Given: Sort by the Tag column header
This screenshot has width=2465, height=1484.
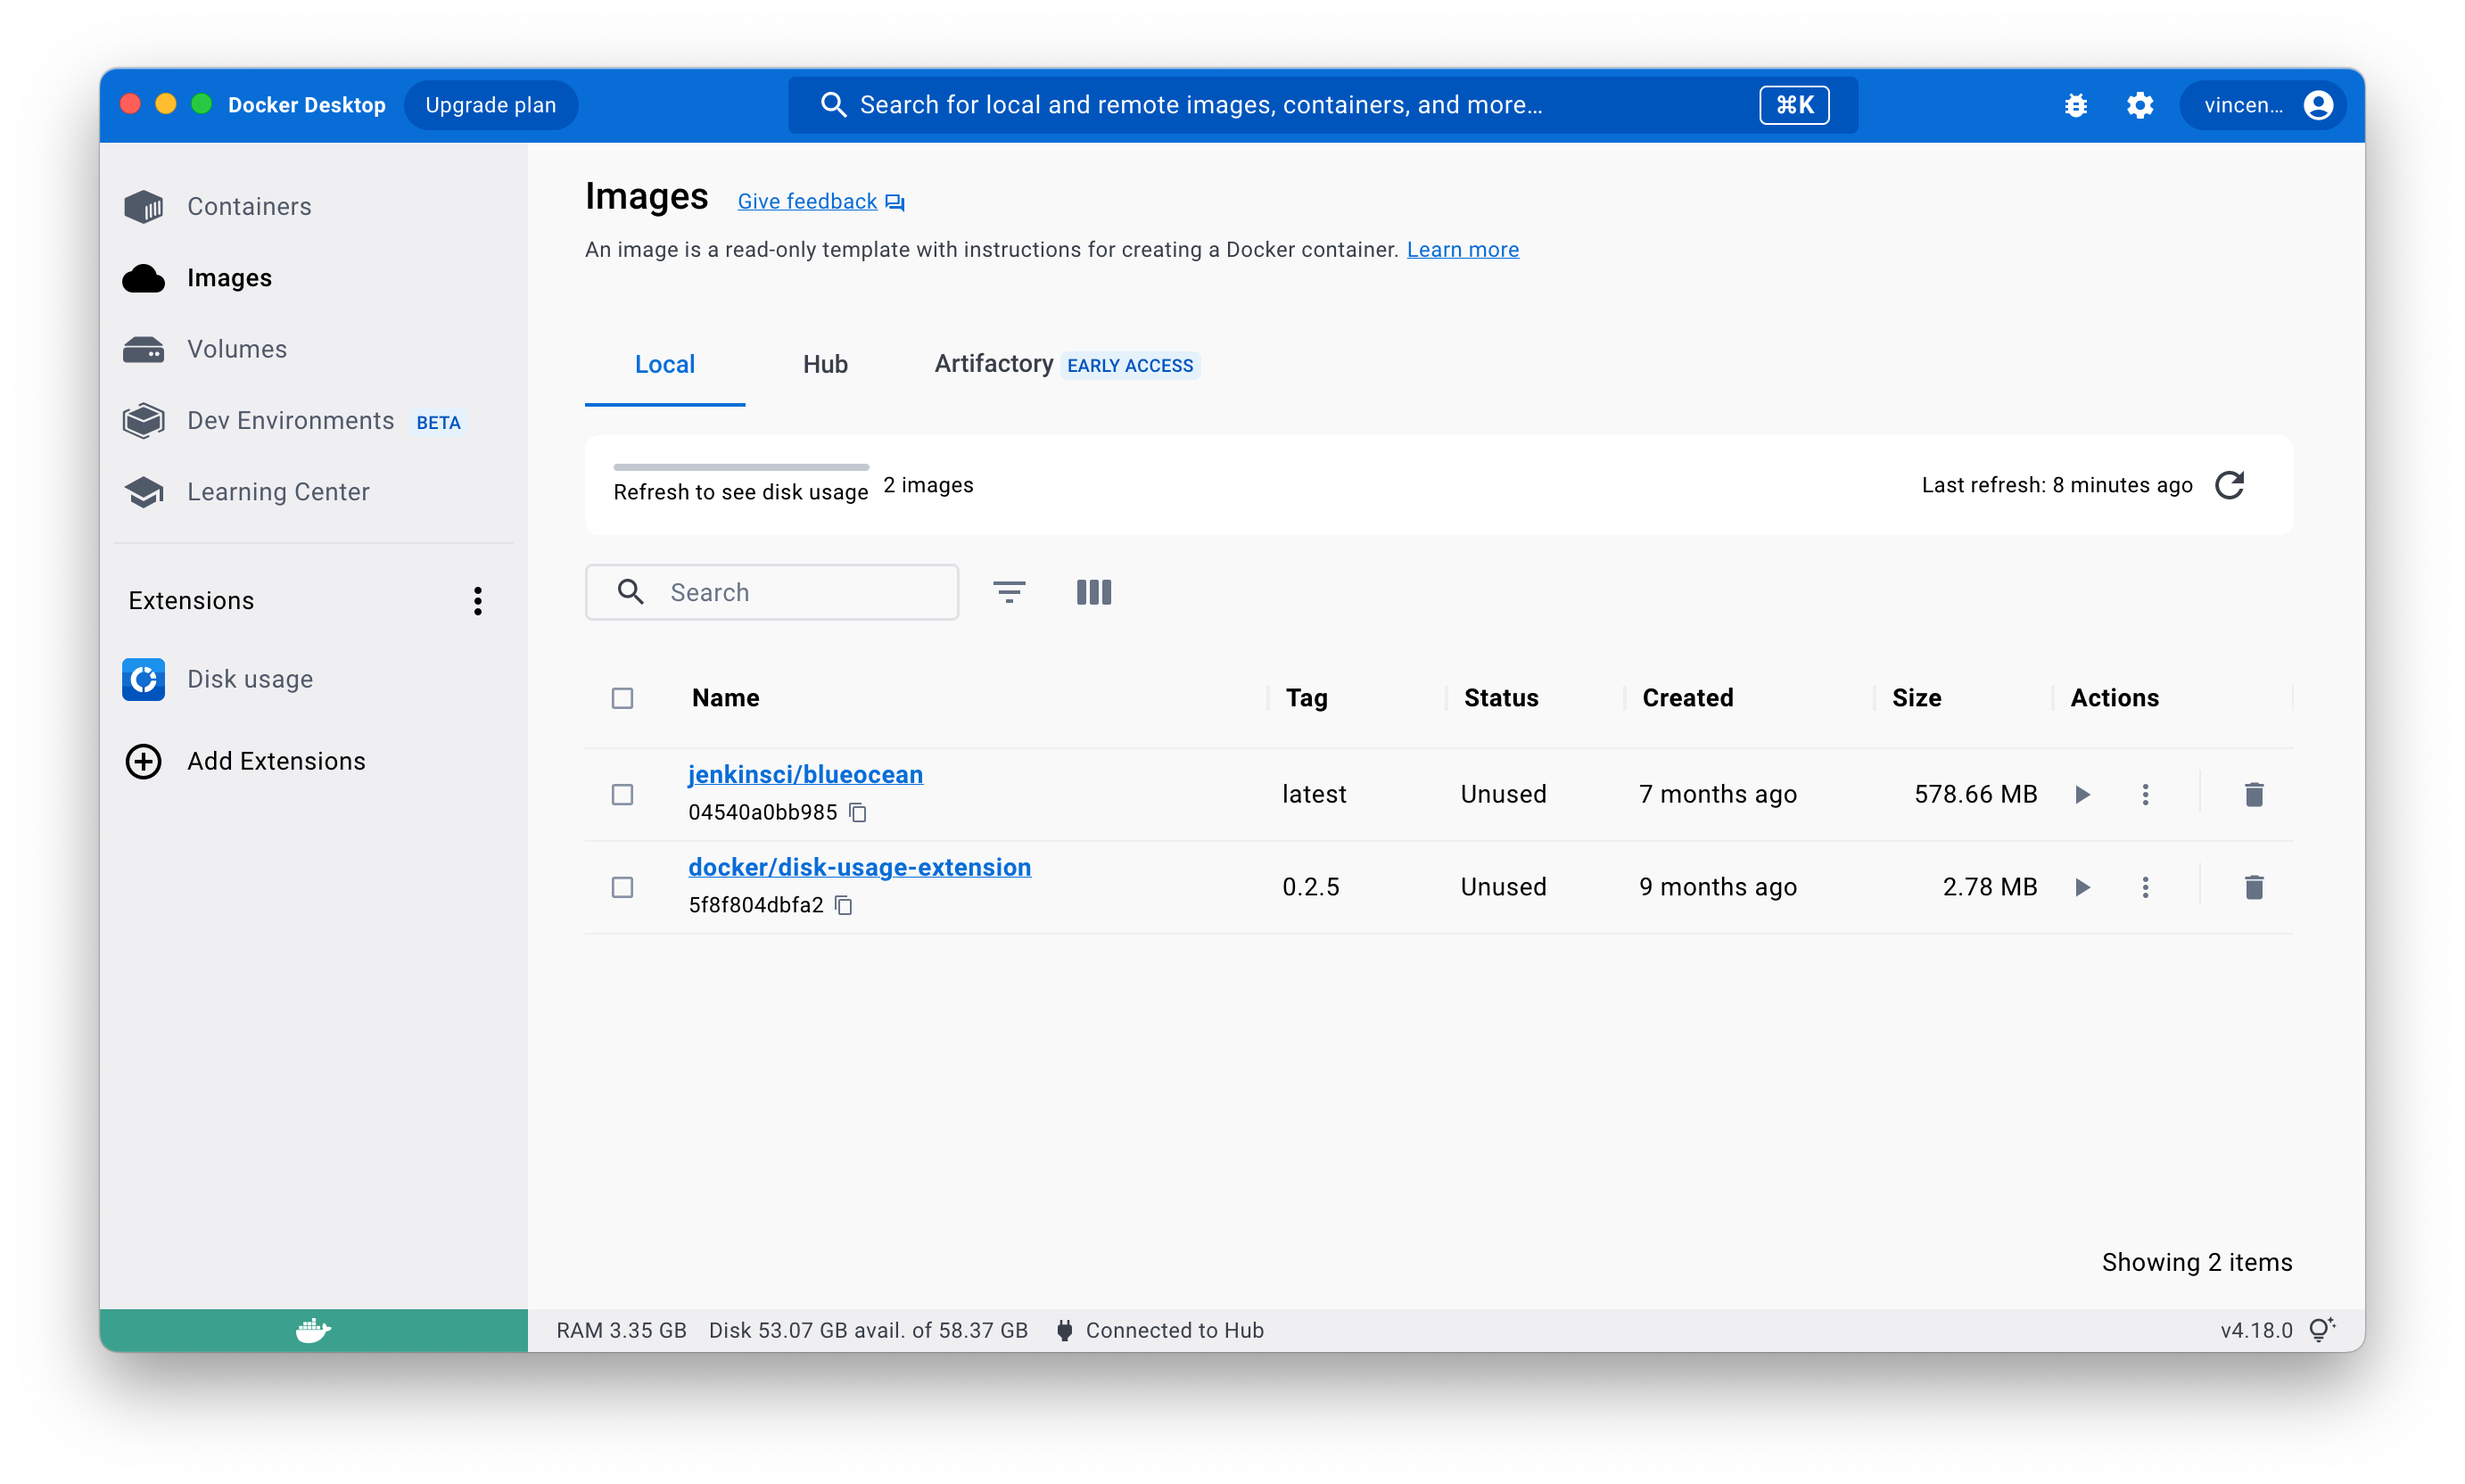Looking at the screenshot, I should (1306, 698).
